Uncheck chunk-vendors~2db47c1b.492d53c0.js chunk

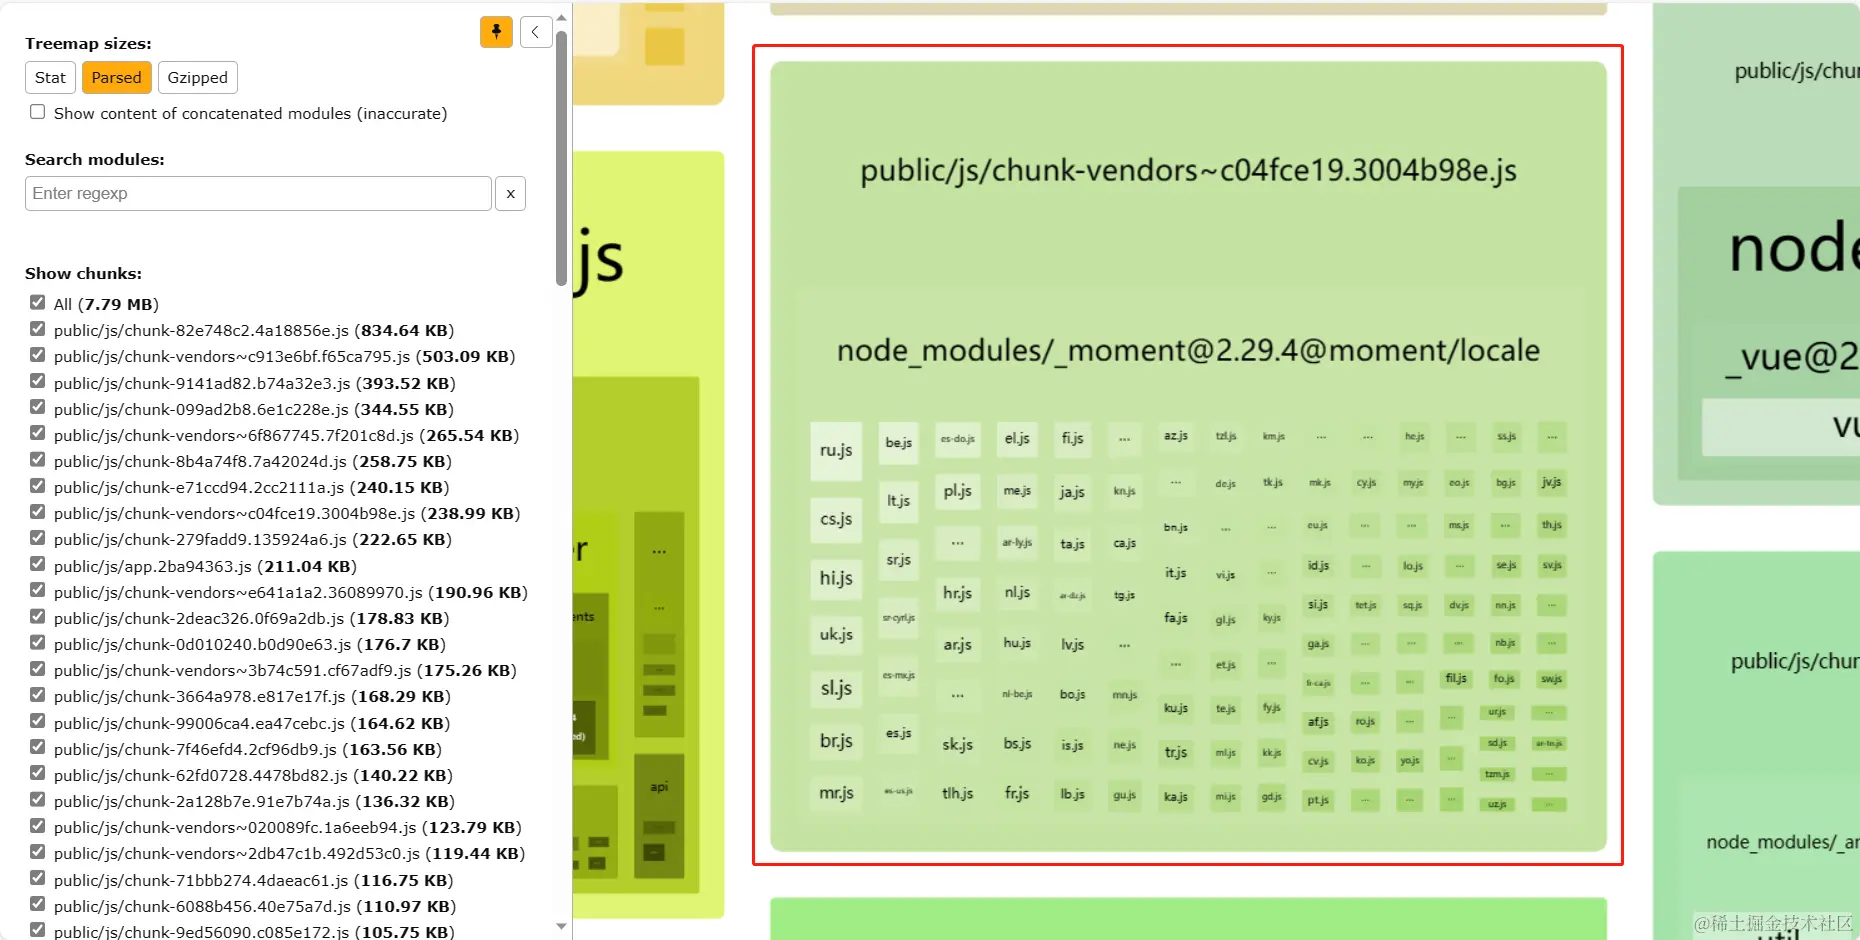pos(38,852)
